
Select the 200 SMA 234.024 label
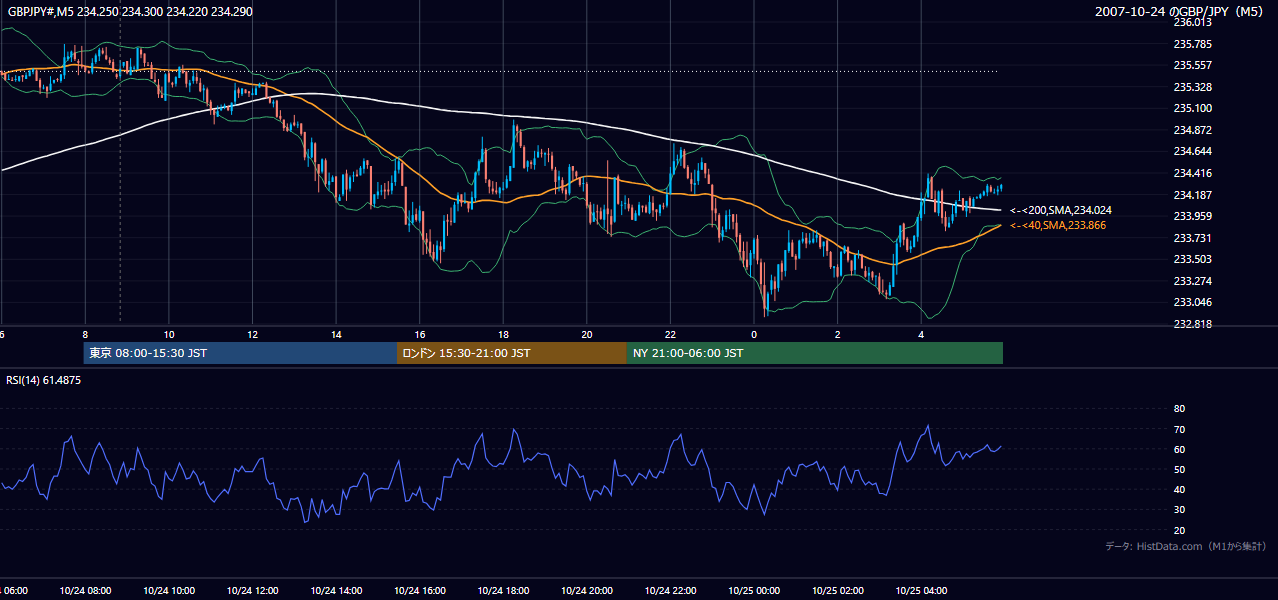[1061, 211]
